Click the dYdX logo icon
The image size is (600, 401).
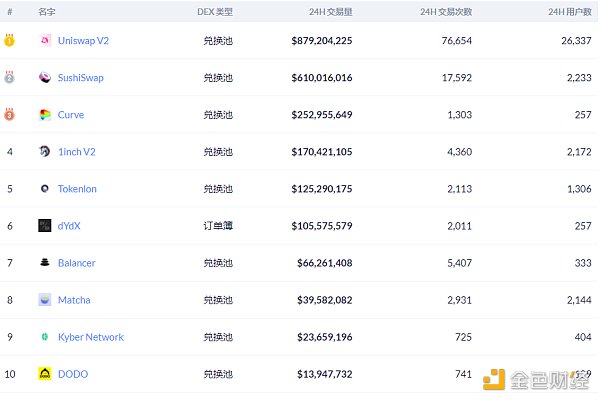tap(45, 226)
